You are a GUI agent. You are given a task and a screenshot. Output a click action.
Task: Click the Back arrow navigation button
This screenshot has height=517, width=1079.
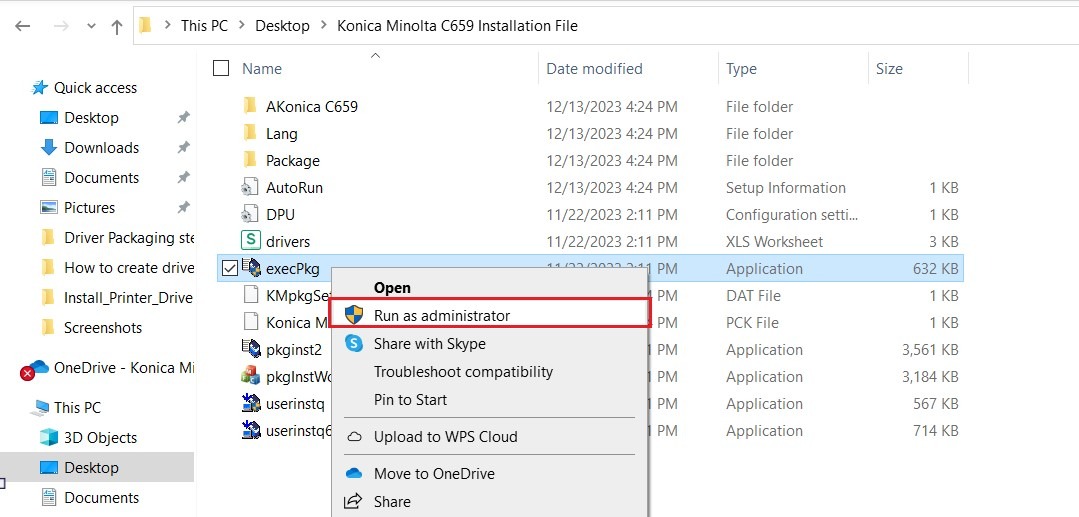[23, 27]
